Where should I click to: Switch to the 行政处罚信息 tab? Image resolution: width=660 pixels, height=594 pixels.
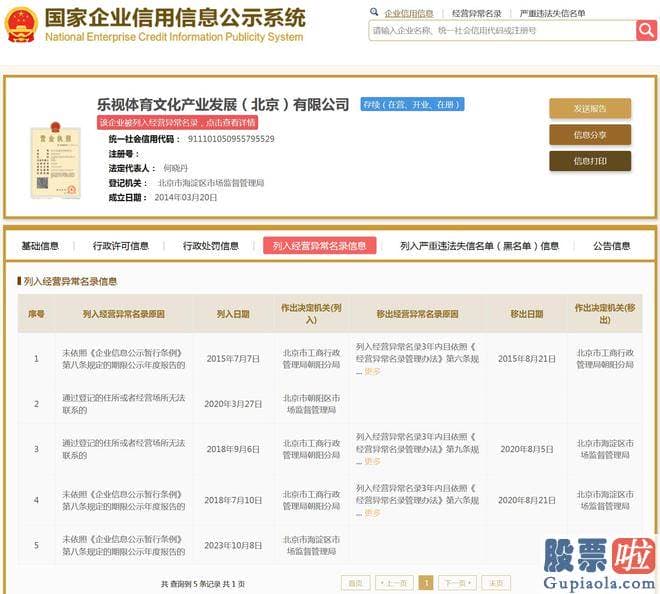(x=210, y=246)
